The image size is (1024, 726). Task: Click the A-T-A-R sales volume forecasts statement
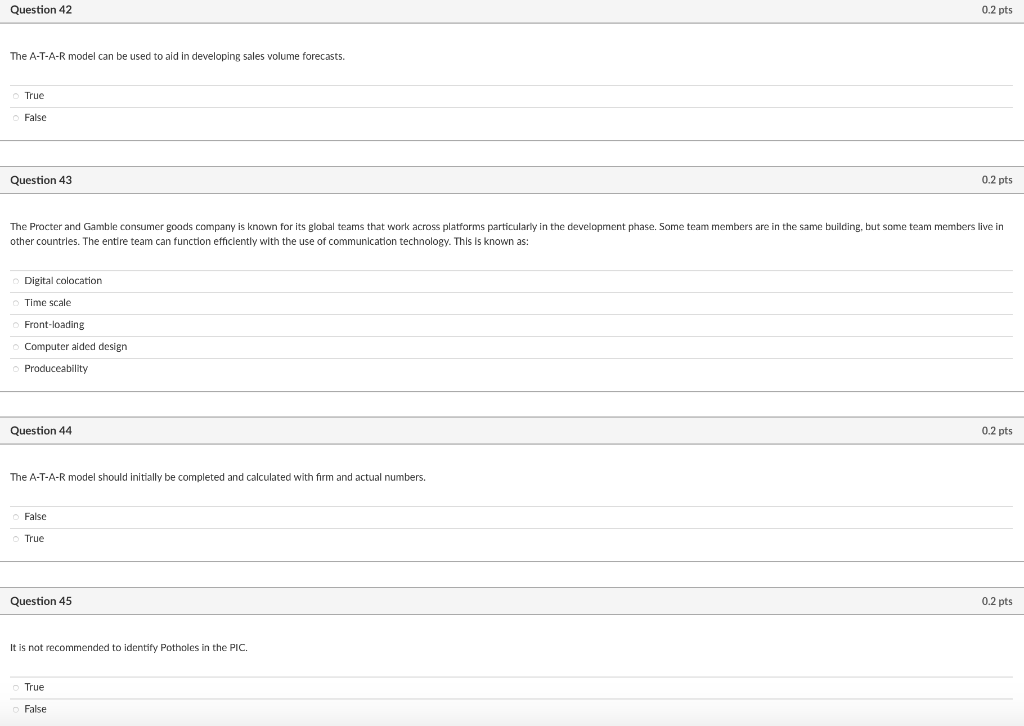177,56
